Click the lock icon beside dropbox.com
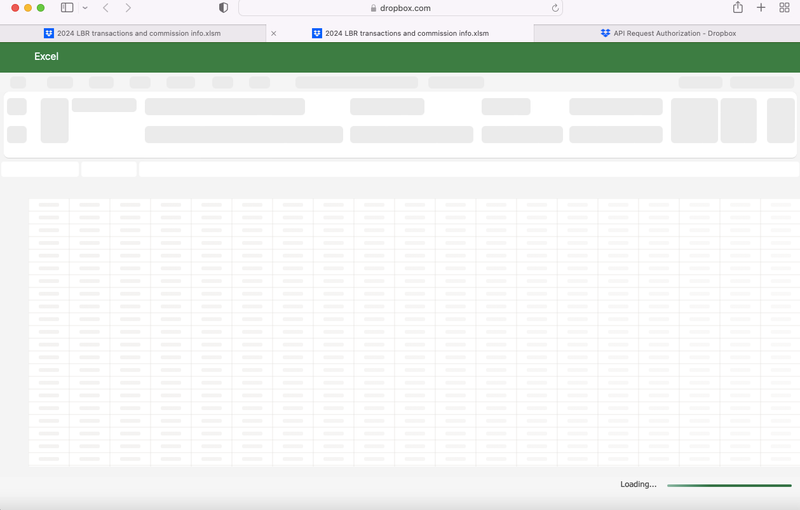This screenshot has width=800, height=510. [373, 8]
